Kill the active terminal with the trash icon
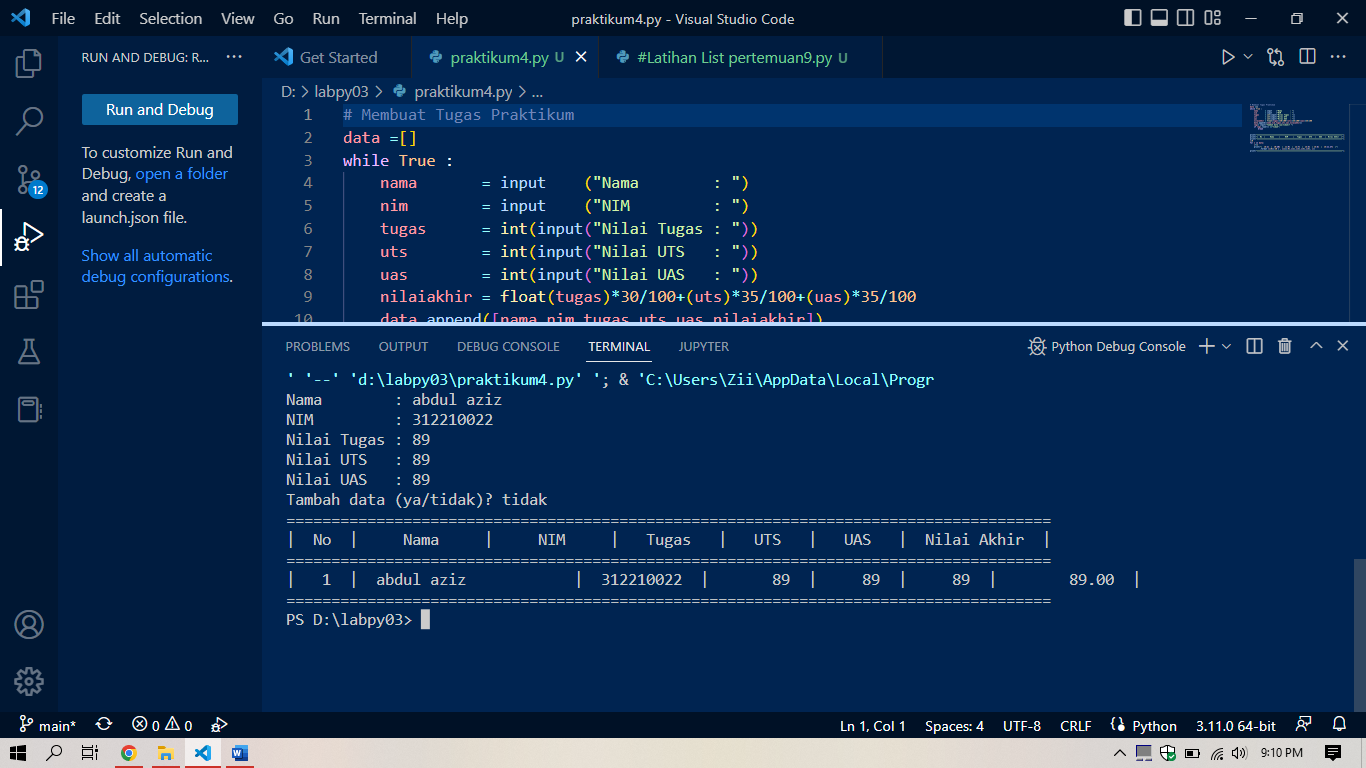Image resolution: width=1366 pixels, height=768 pixels. pyautogui.click(x=1286, y=346)
